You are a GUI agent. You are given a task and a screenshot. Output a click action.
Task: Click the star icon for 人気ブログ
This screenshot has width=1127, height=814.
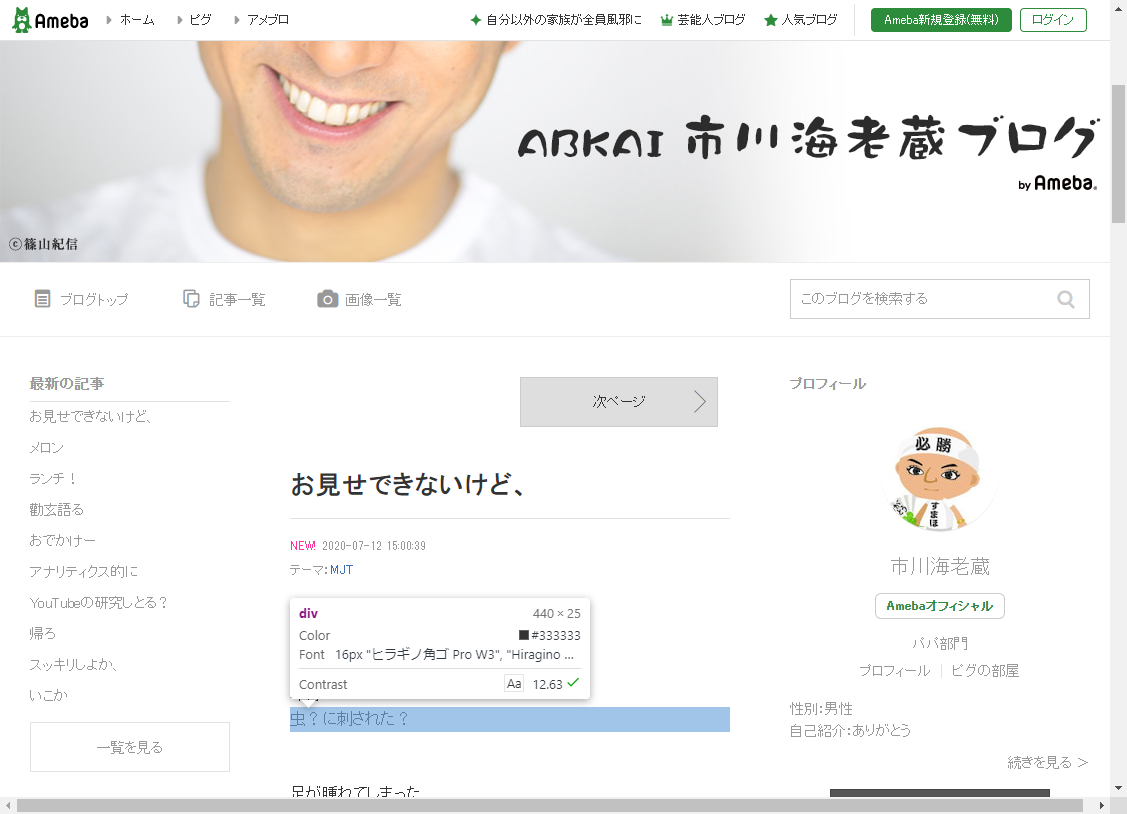pyautogui.click(x=770, y=20)
